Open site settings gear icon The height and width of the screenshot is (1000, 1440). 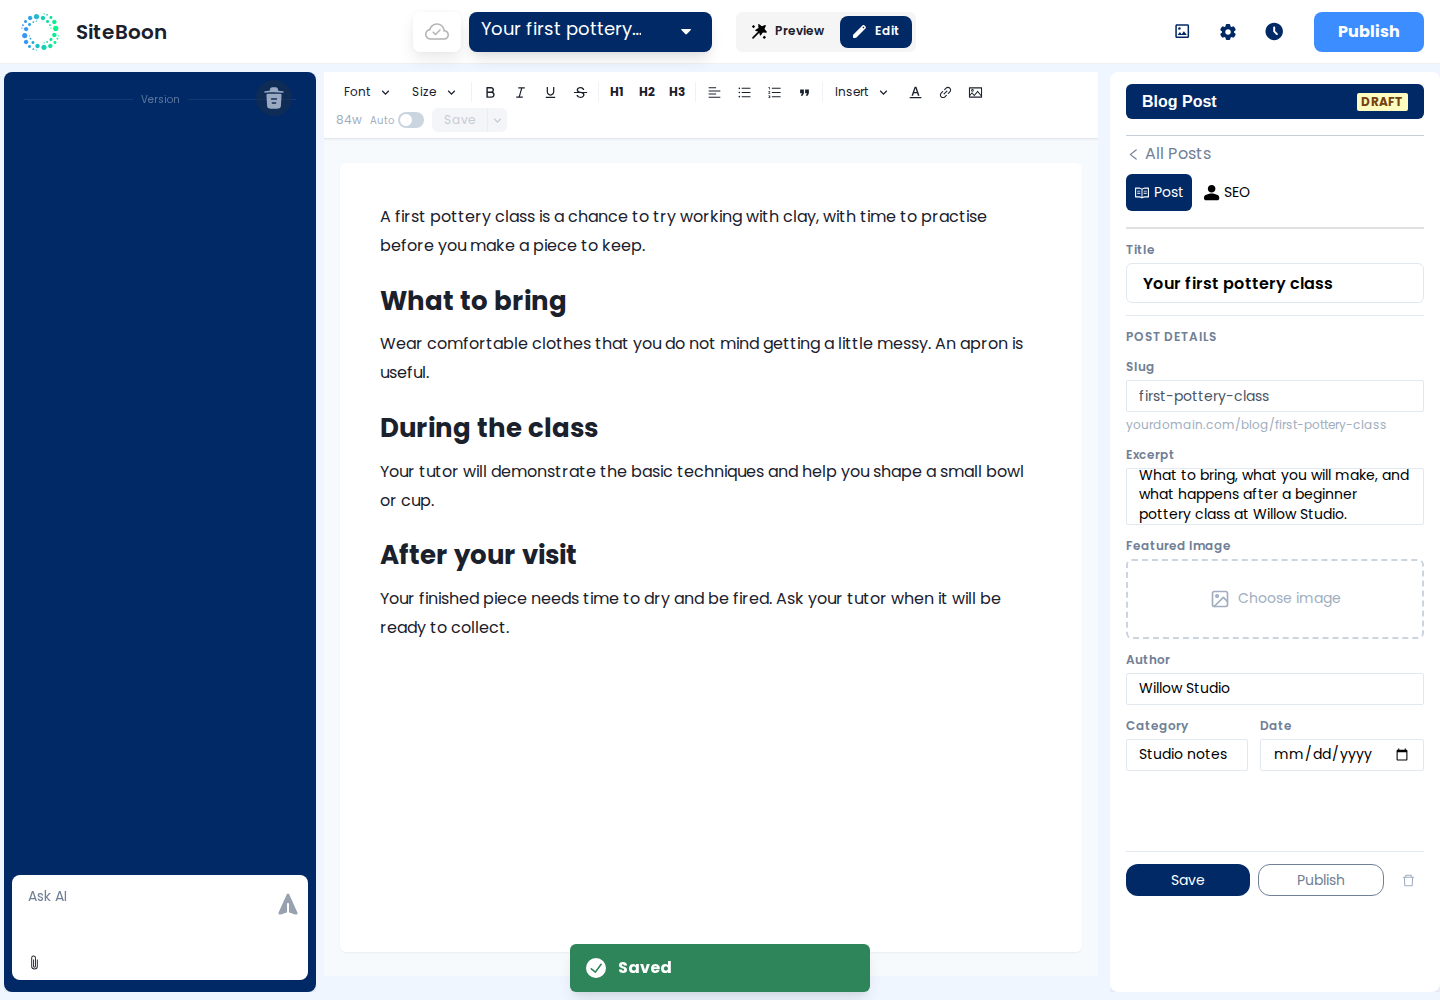click(1228, 32)
